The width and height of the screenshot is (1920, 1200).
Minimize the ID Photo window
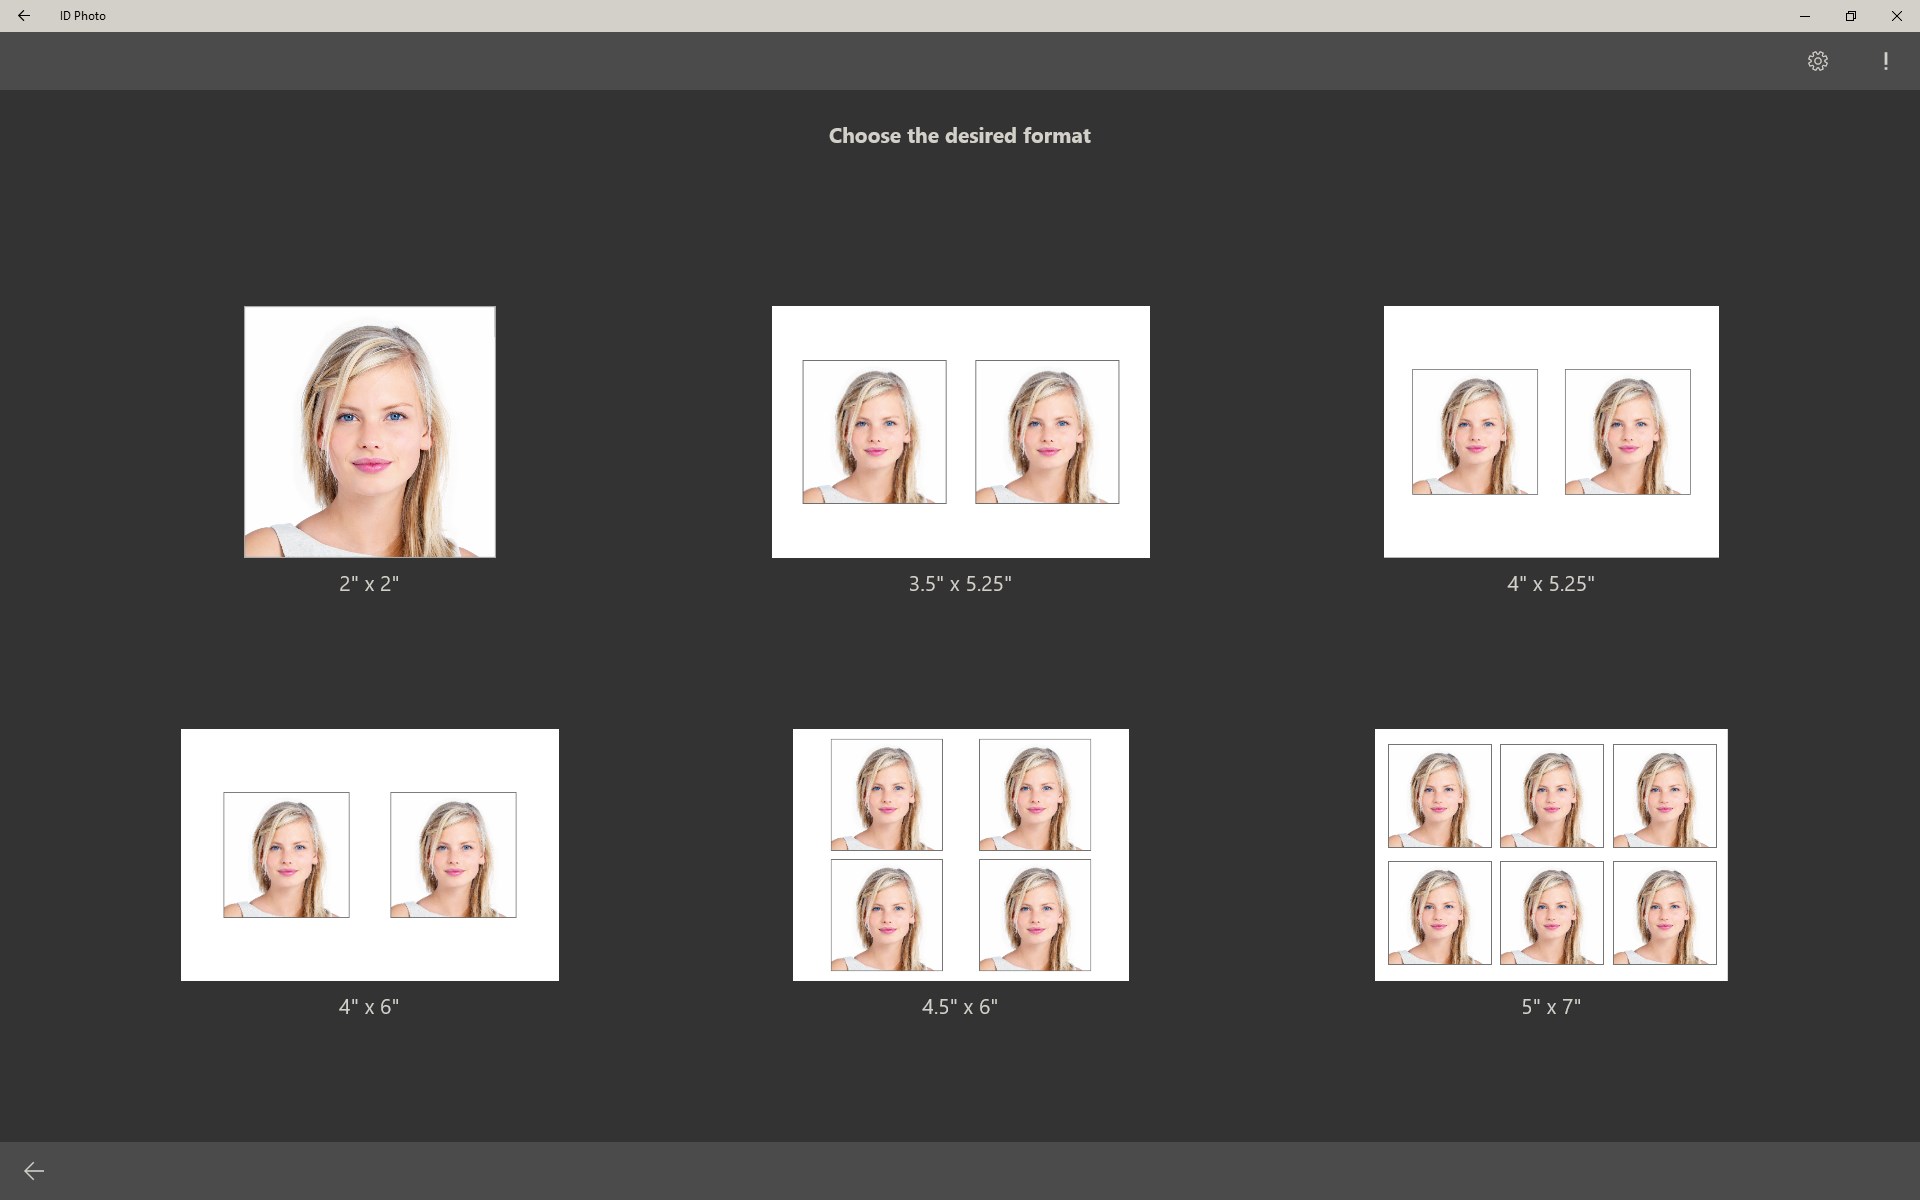tap(1804, 16)
